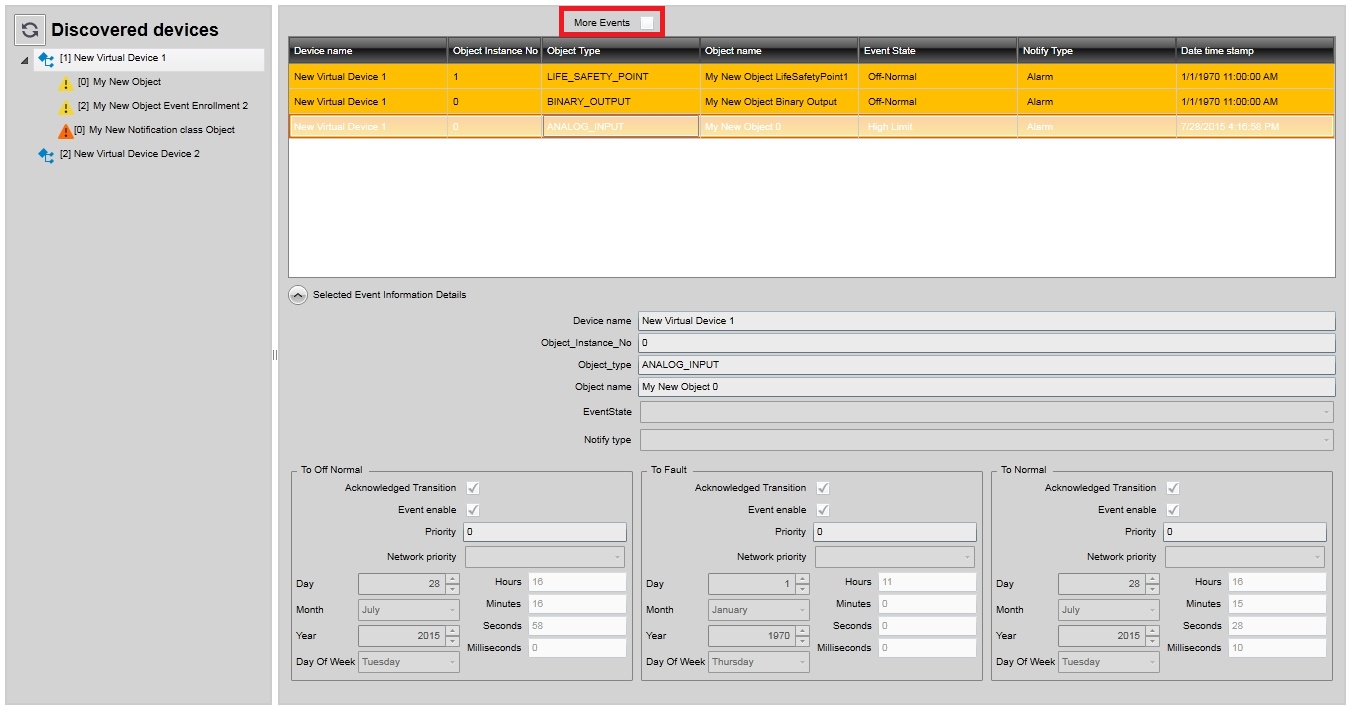Collapse Selected Event Information Details section
Image resolution: width=1352 pixels, height=711 pixels.
click(298, 295)
